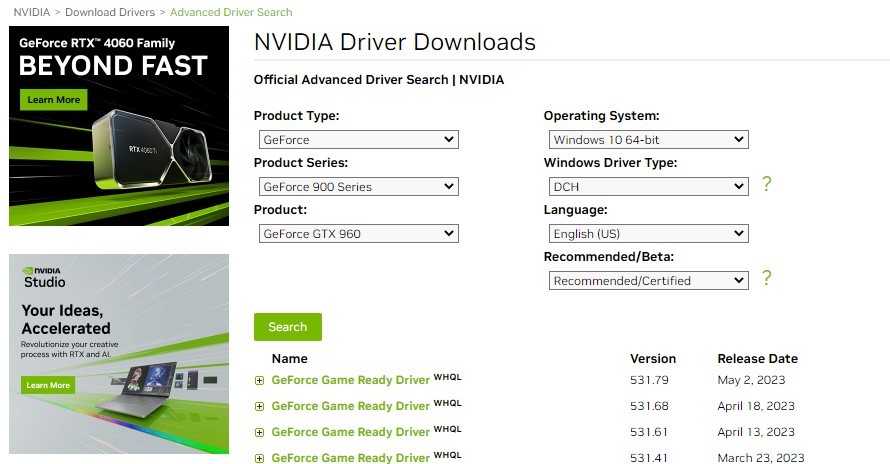Click the NVIDIA Studio logo in ad

coord(43,277)
